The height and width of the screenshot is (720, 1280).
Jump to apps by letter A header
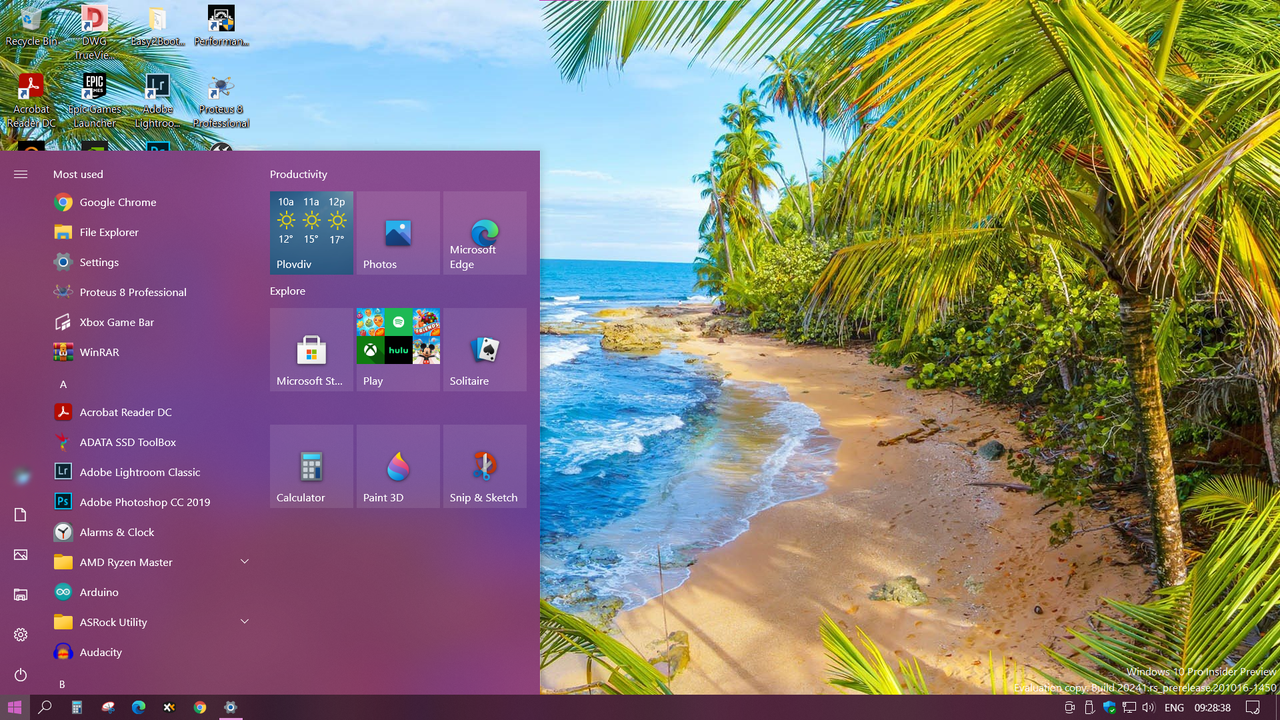63,384
